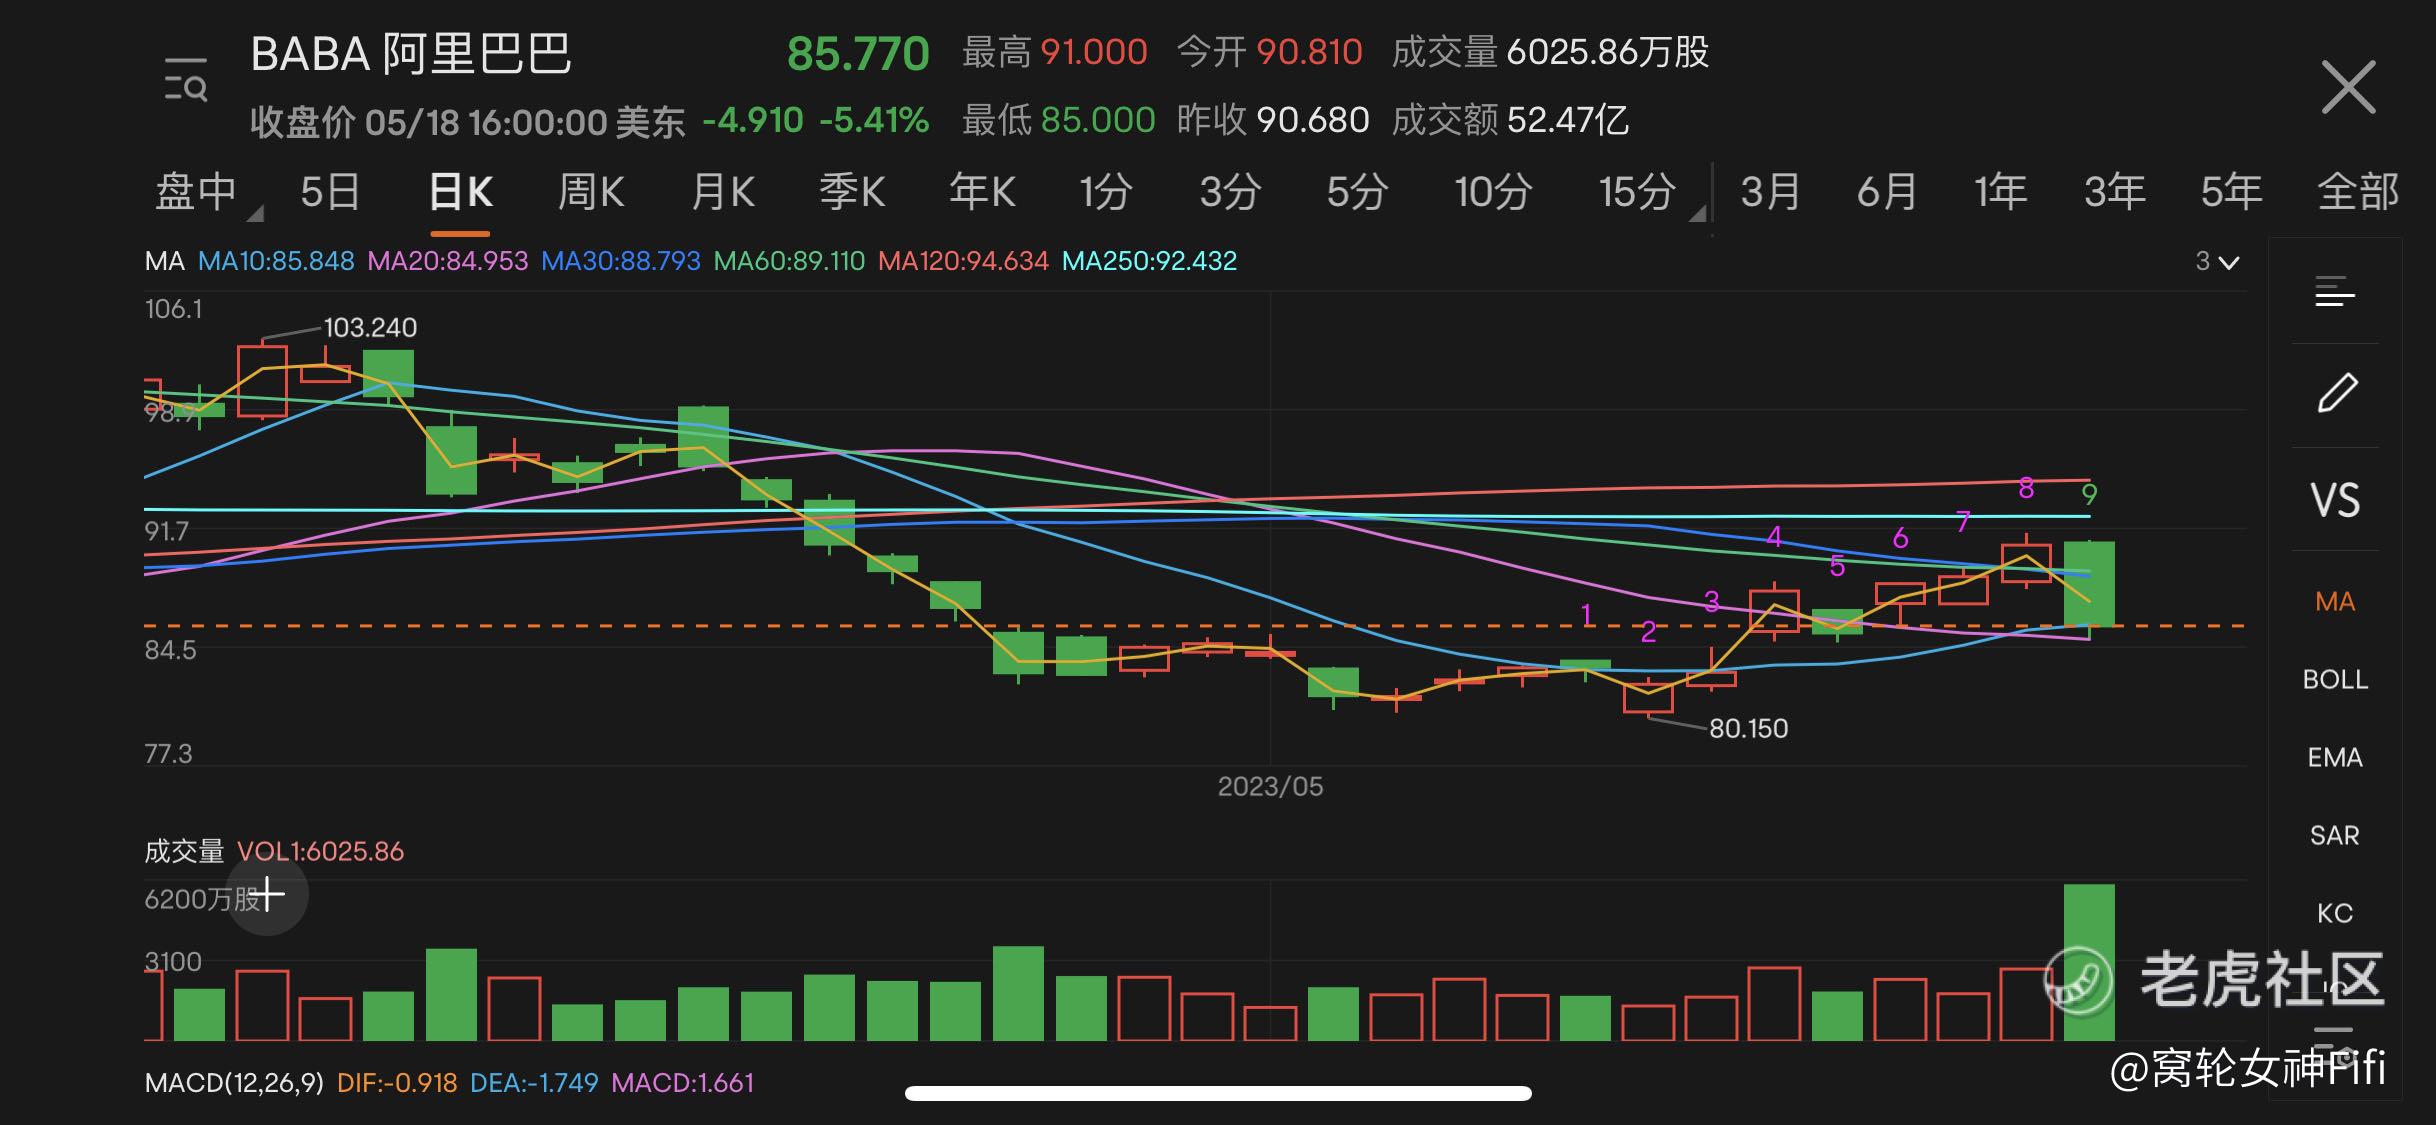2436x1125 pixels.
Task: Tap the MA10:85.848 label
Action: [x=276, y=261]
